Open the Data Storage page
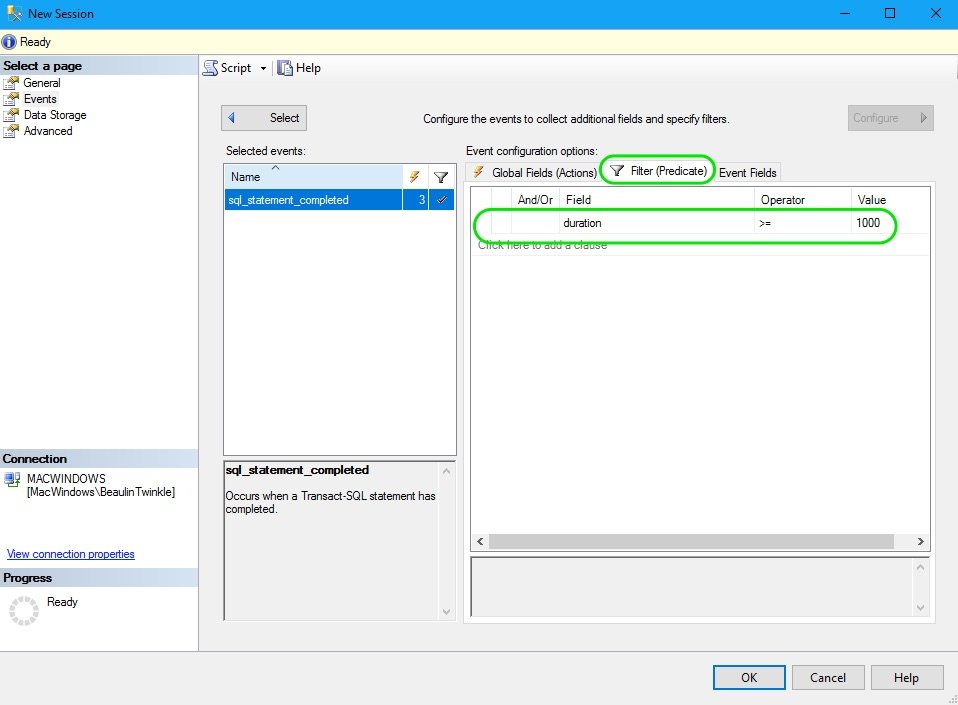 click(x=55, y=114)
